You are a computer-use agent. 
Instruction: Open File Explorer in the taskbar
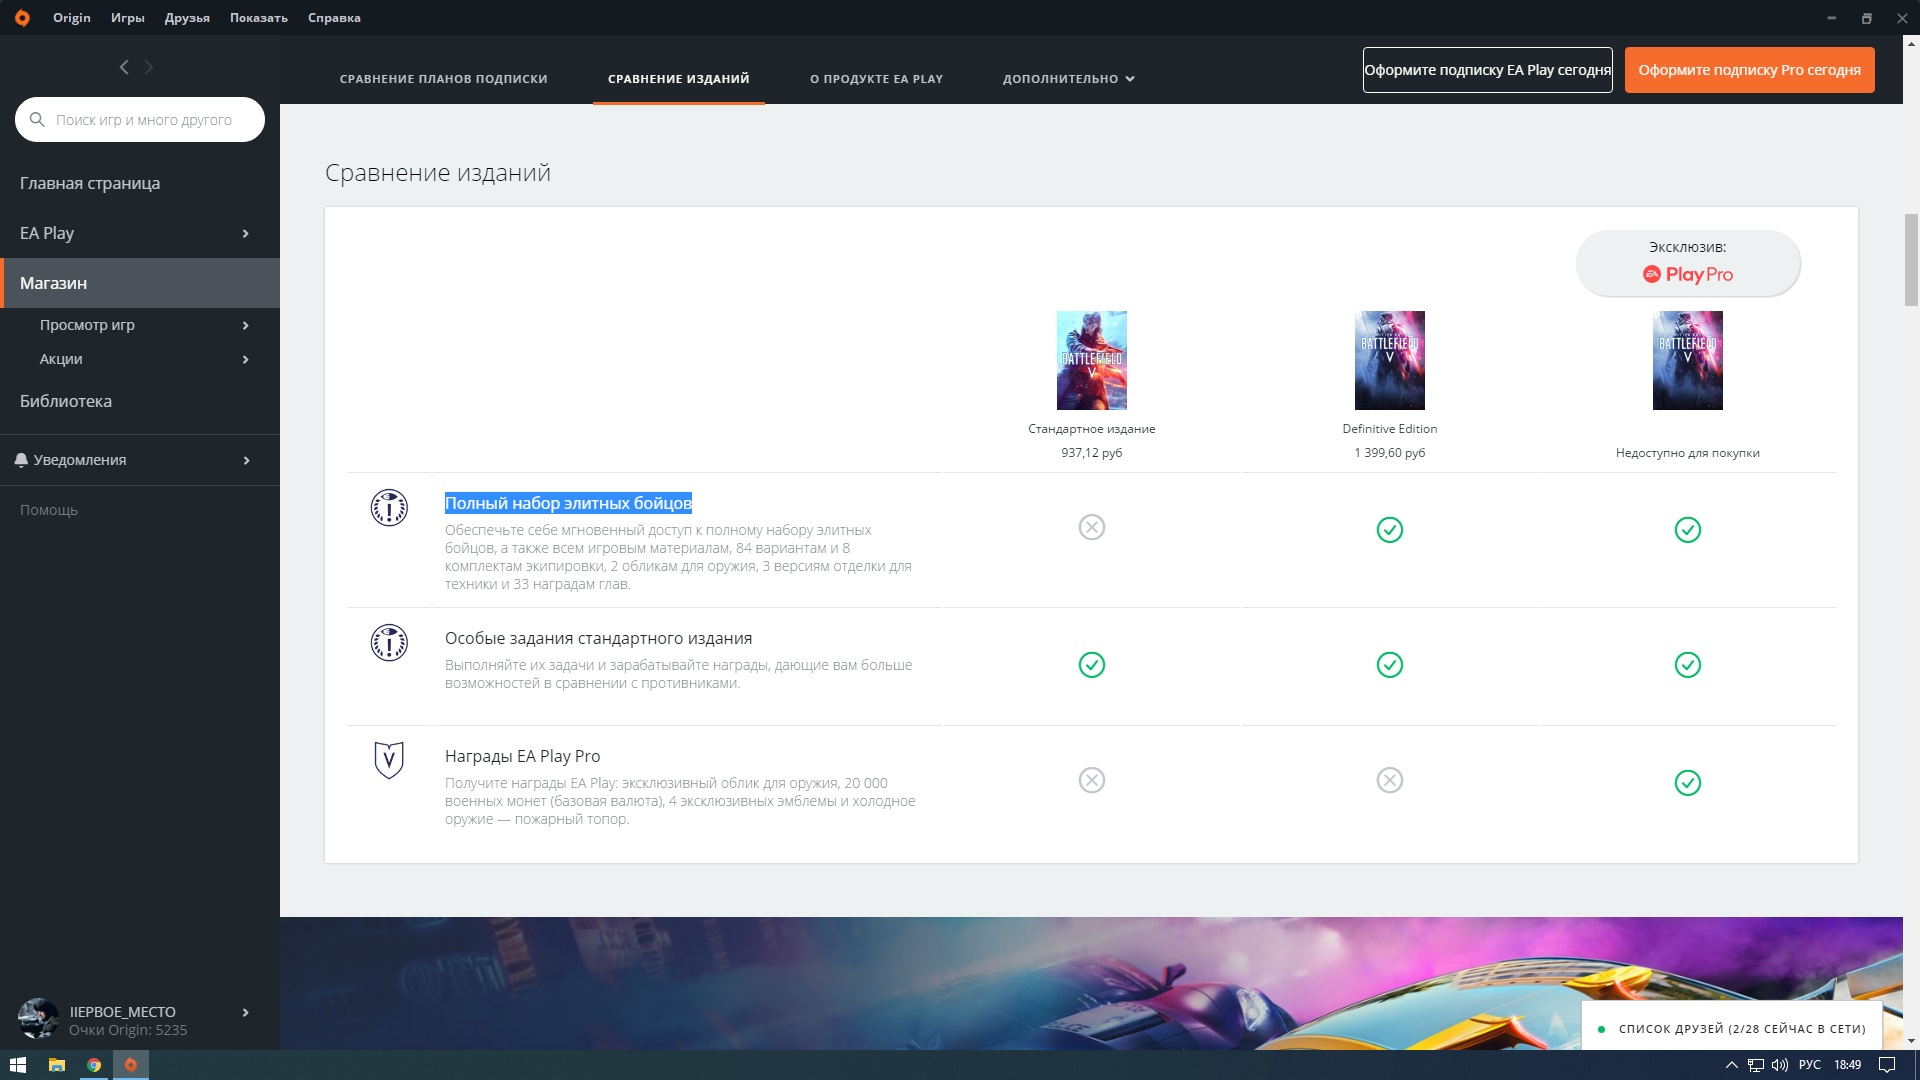(57, 1065)
